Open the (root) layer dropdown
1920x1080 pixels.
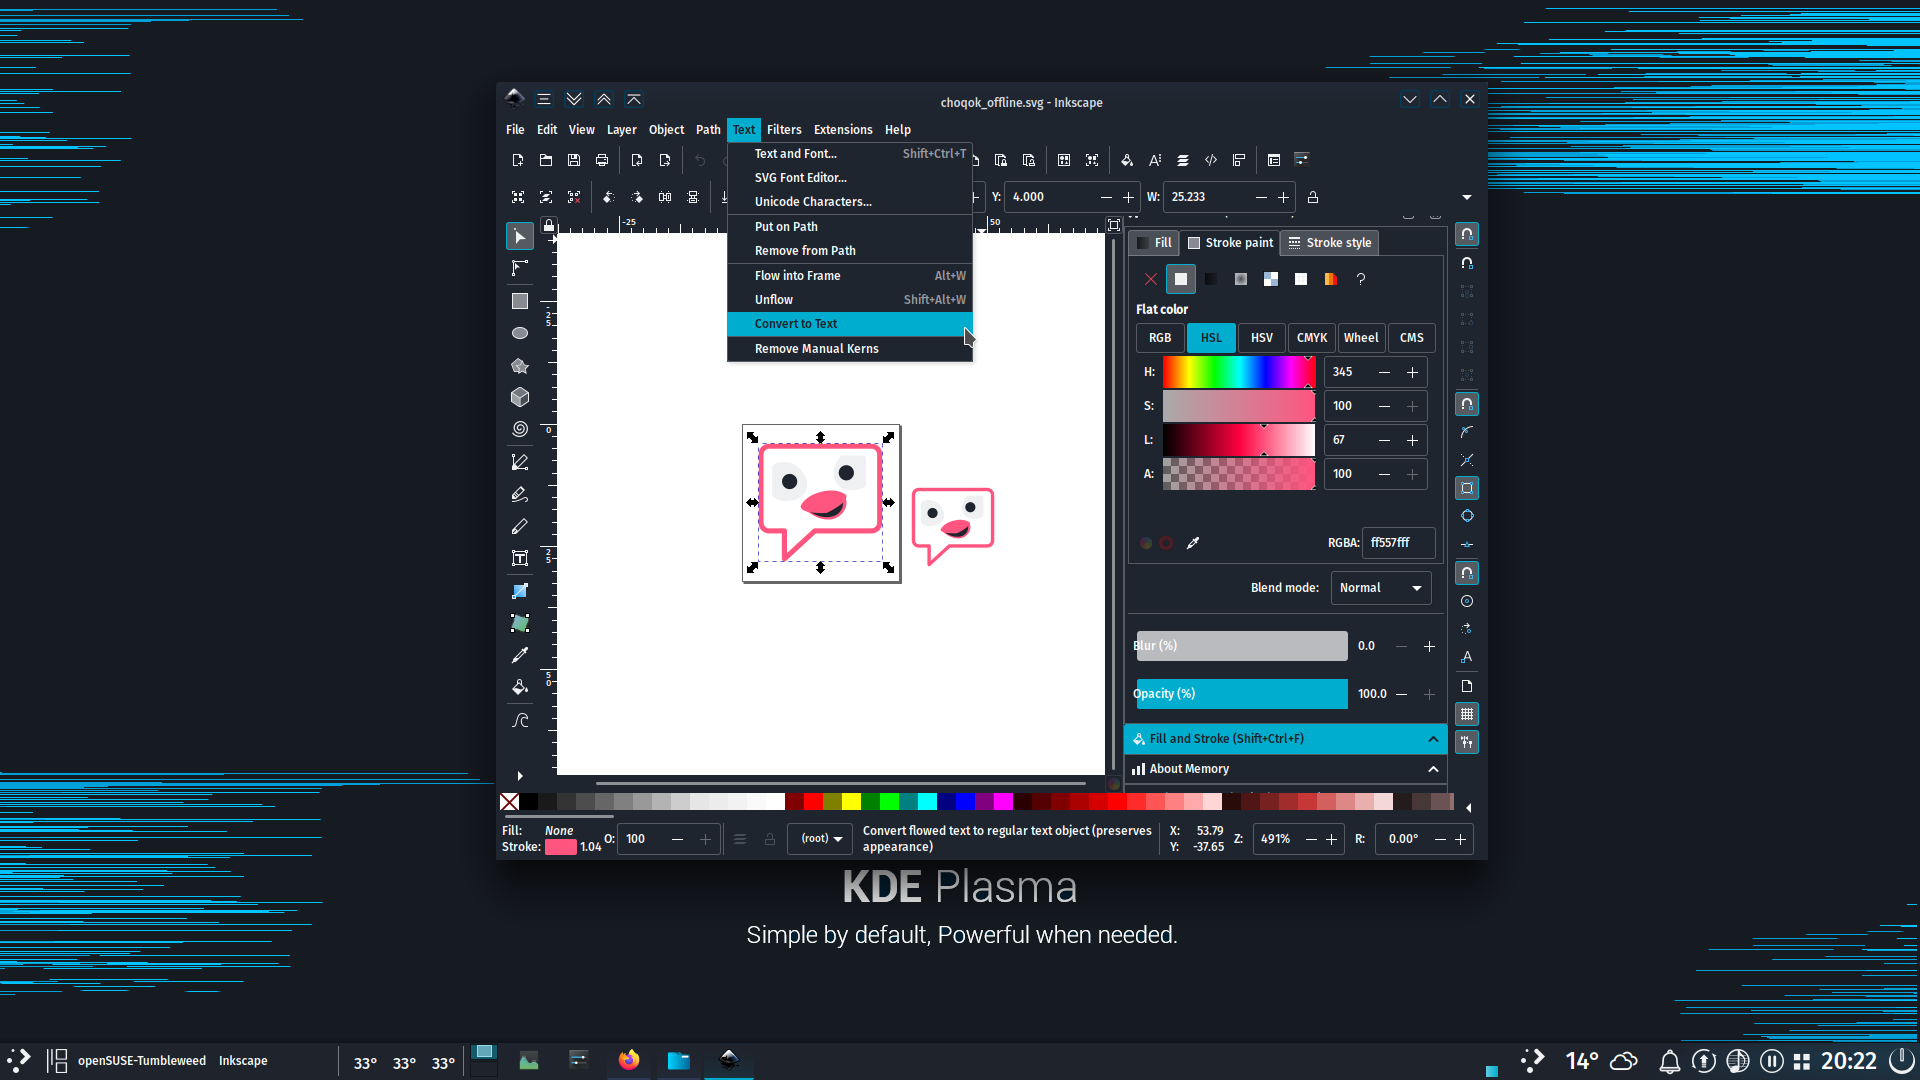tap(820, 839)
